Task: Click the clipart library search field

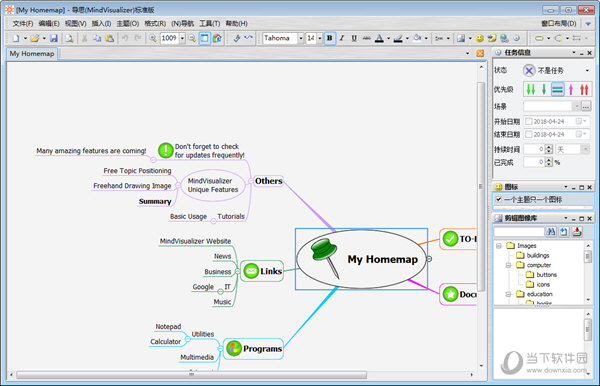Action: [x=519, y=231]
